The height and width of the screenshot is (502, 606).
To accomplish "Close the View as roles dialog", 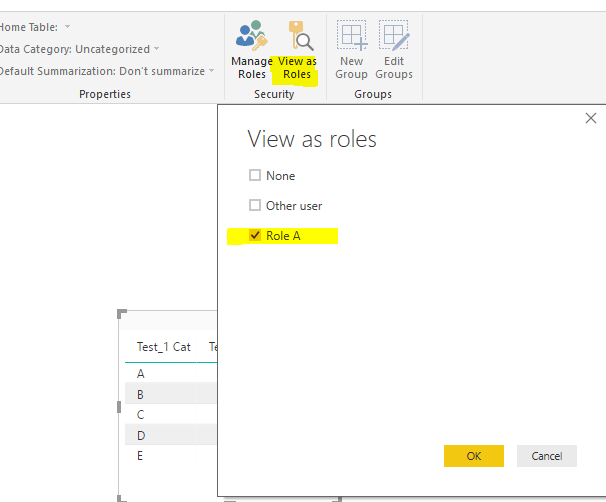I will pos(591,118).
